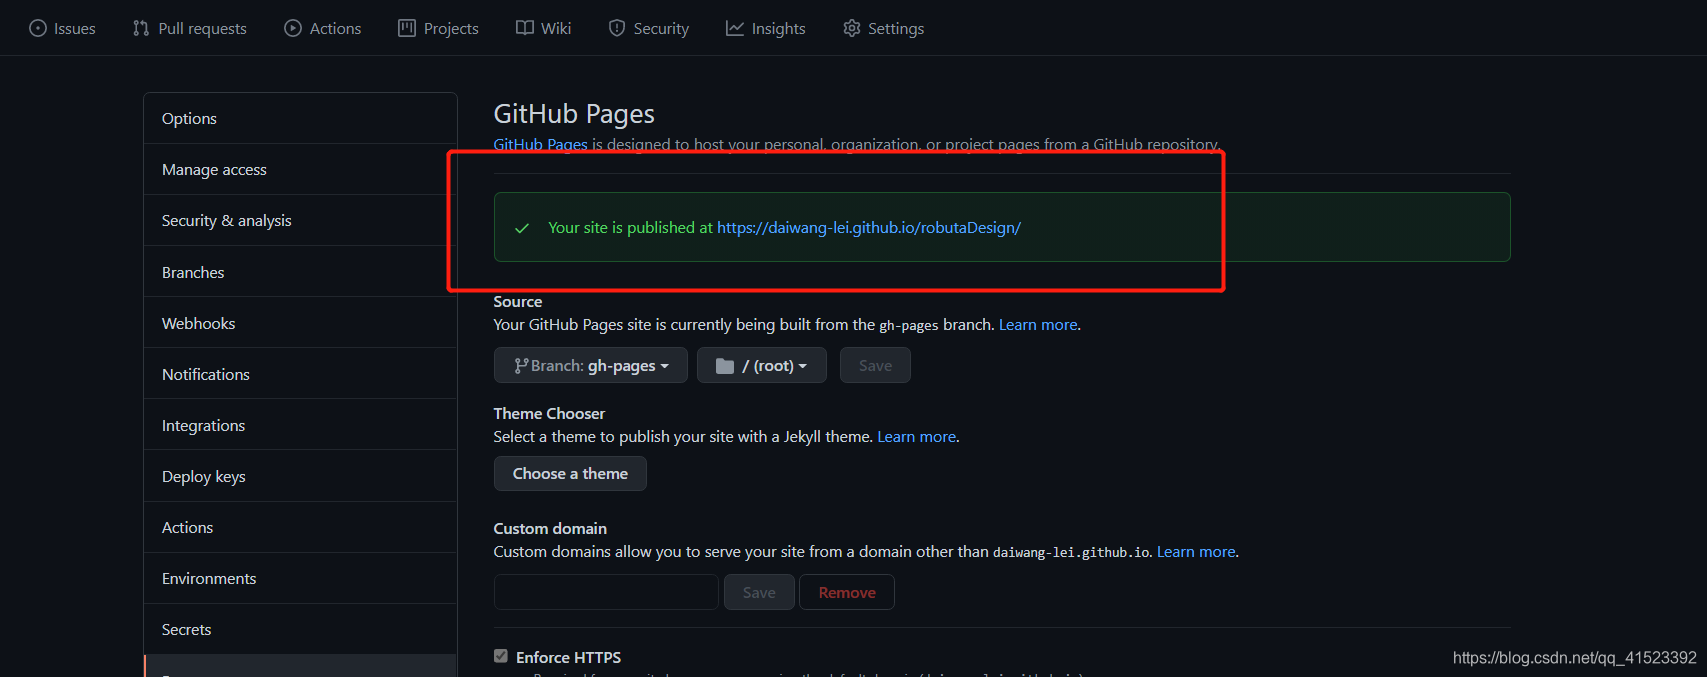The height and width of the screenshot is (677, 1707).
Task: Open the Pull requests tab
Action: (x=189, y=28)
